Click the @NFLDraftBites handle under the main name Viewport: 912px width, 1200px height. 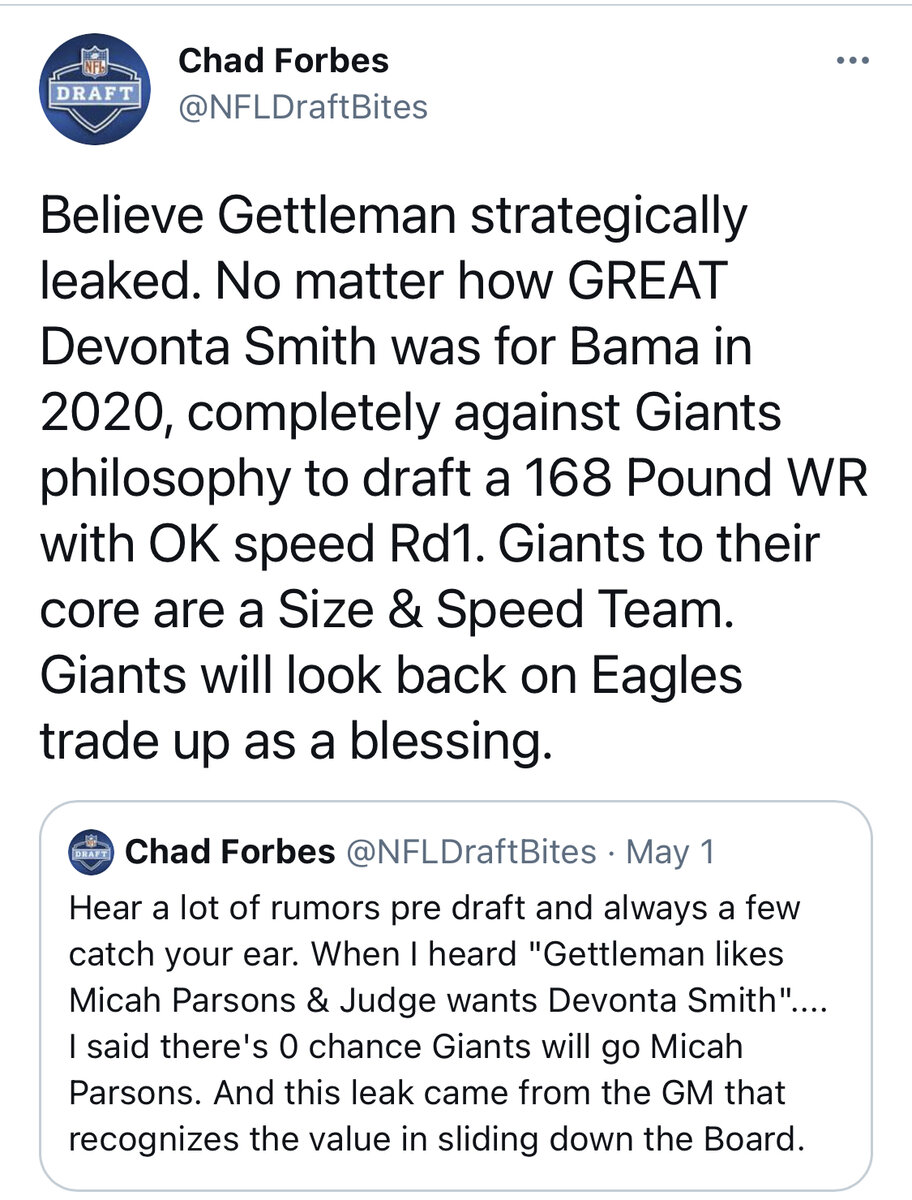pos(303,105)
